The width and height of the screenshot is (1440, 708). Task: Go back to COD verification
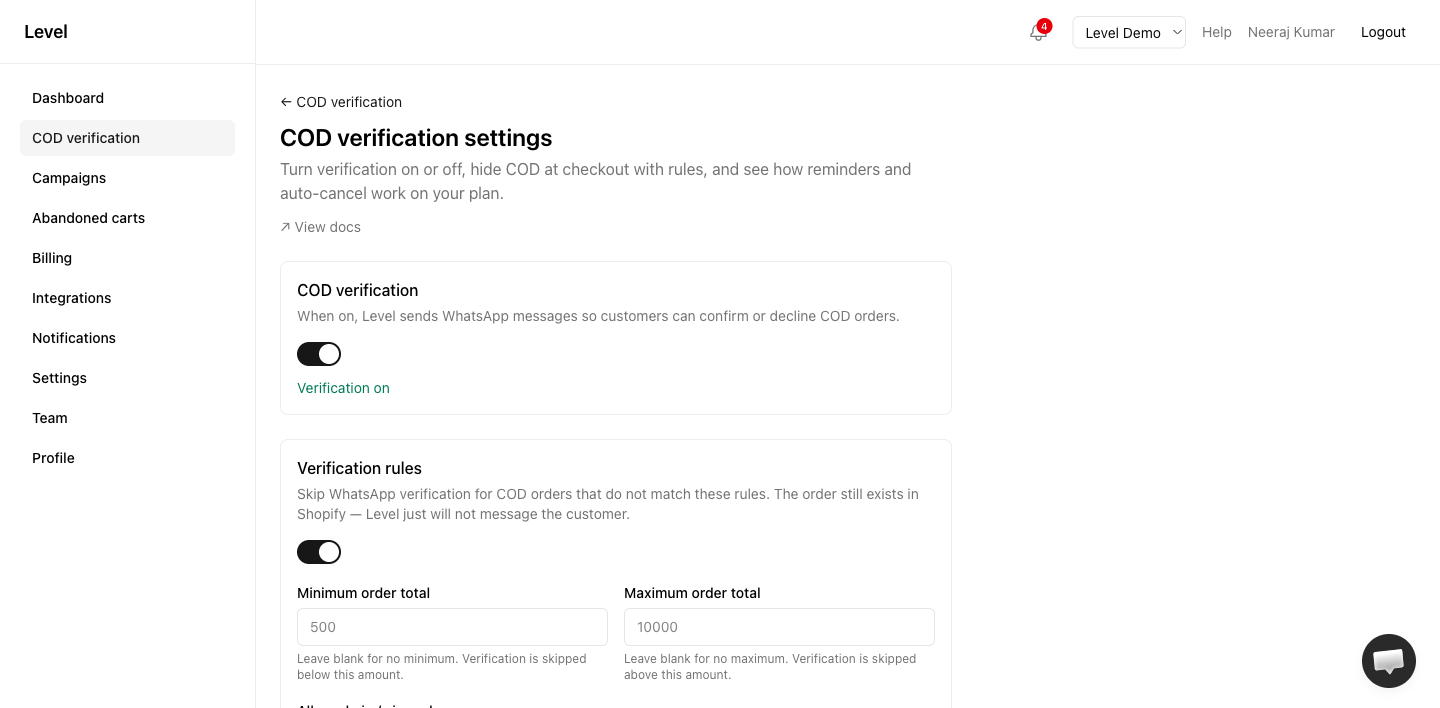[x=341, y=102]
